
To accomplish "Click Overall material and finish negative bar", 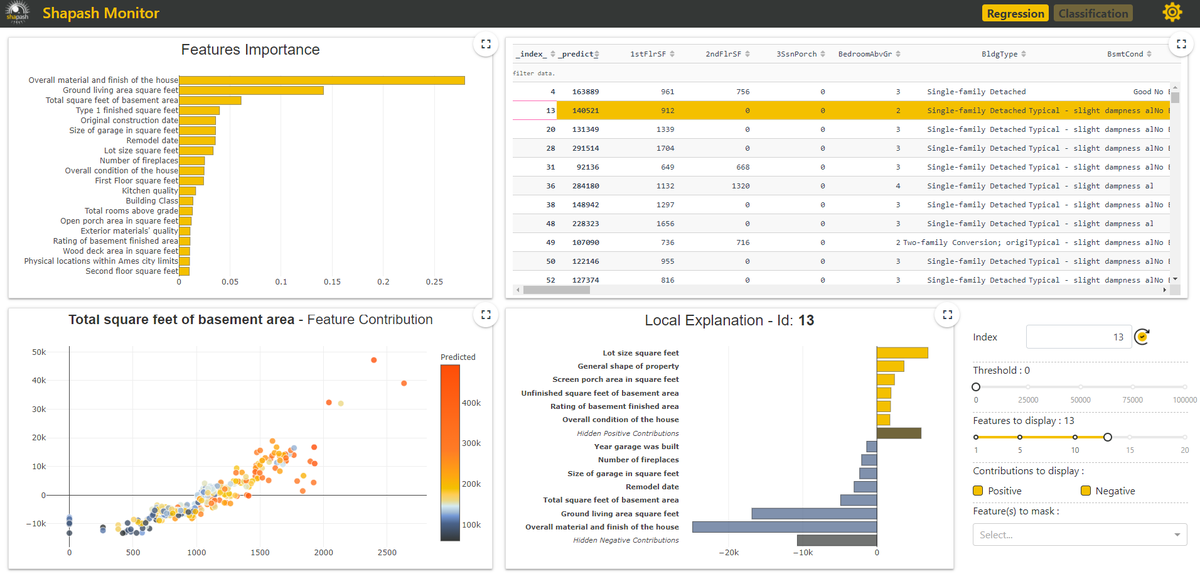I will pos(785,526).
